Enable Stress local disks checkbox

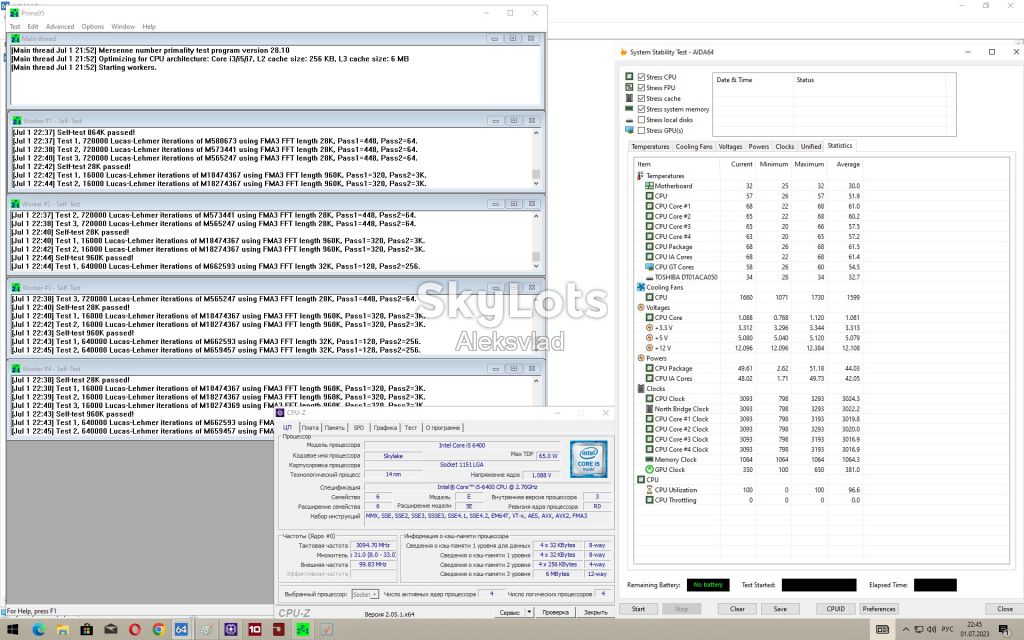641,120
